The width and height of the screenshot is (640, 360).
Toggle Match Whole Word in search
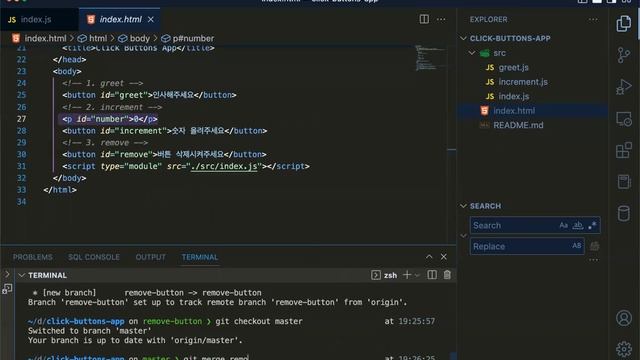578,225
